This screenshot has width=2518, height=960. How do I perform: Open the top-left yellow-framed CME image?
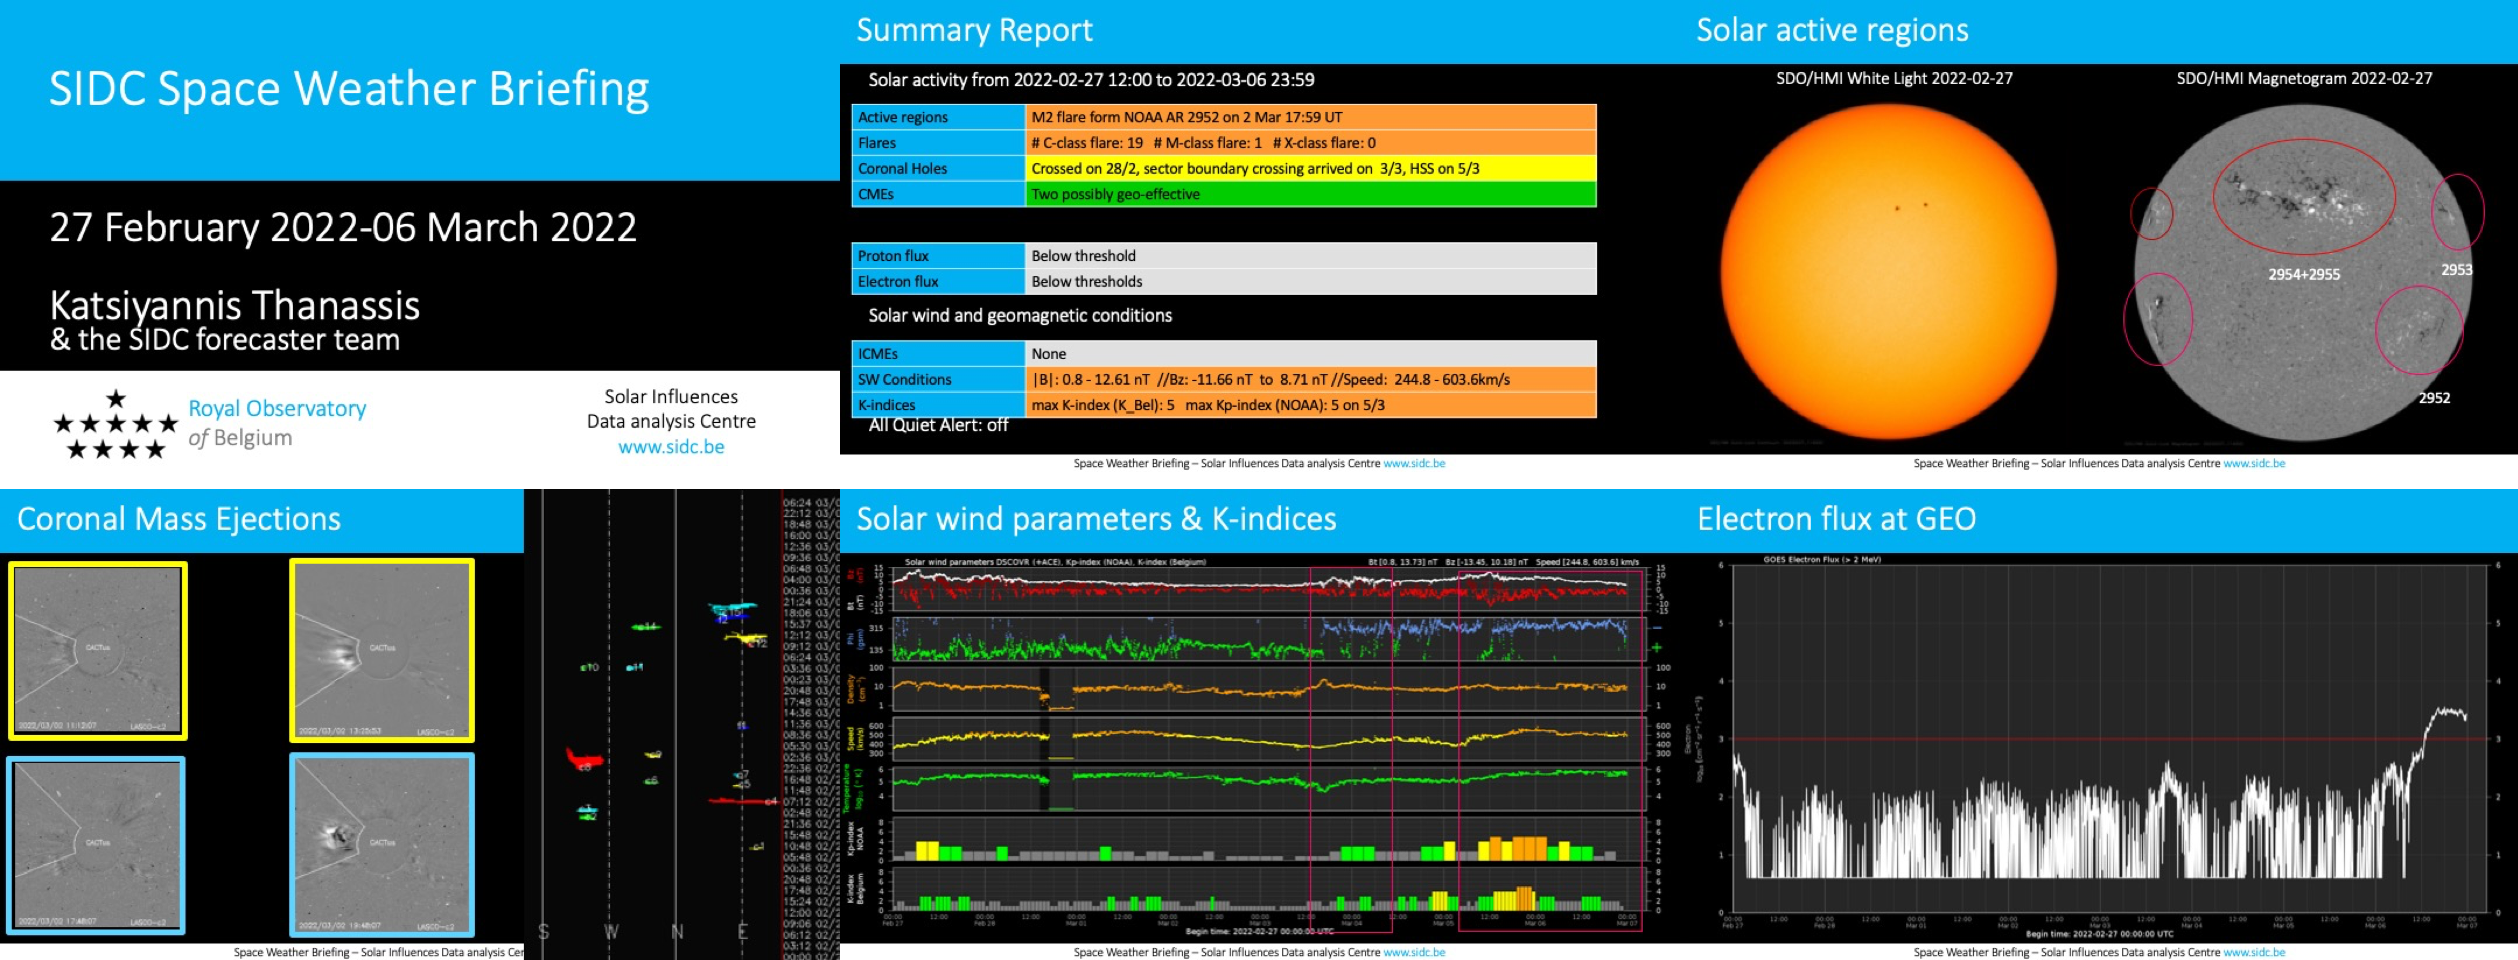[x=98, y=651]
